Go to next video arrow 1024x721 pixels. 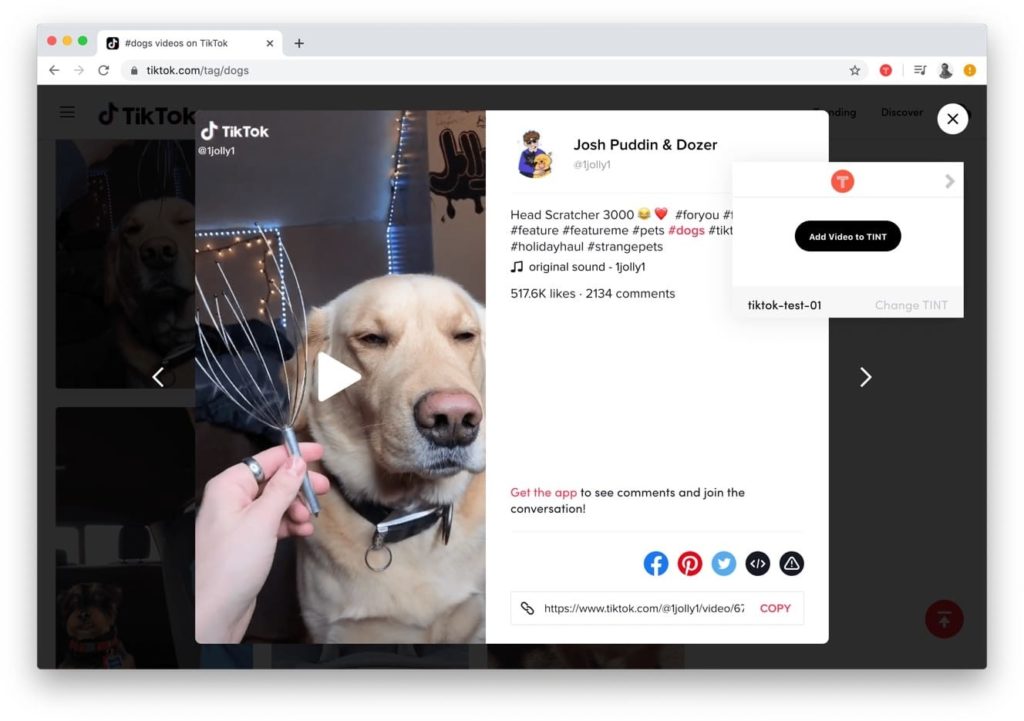point(866,377)
